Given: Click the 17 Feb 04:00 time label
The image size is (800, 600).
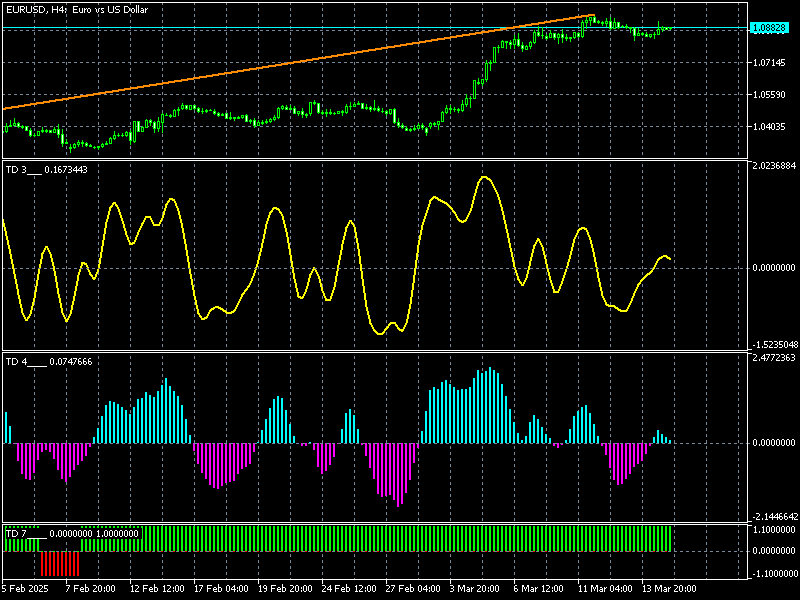Looking at the screenshot, I should 221,588.
